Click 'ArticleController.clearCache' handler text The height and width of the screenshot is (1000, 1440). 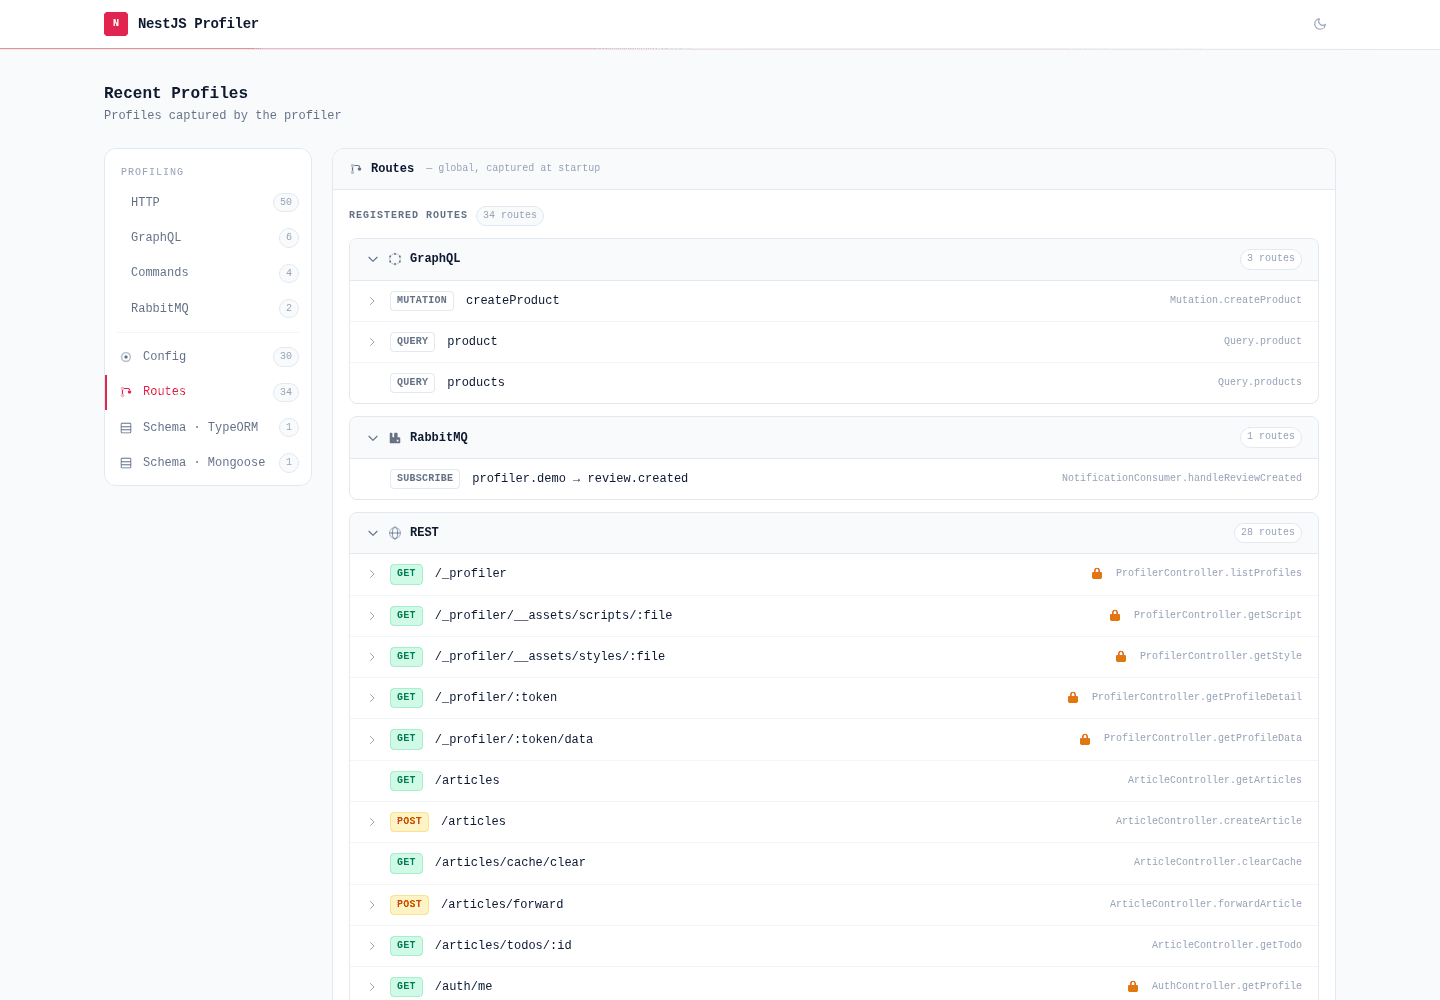click(x=1218, y=863)
